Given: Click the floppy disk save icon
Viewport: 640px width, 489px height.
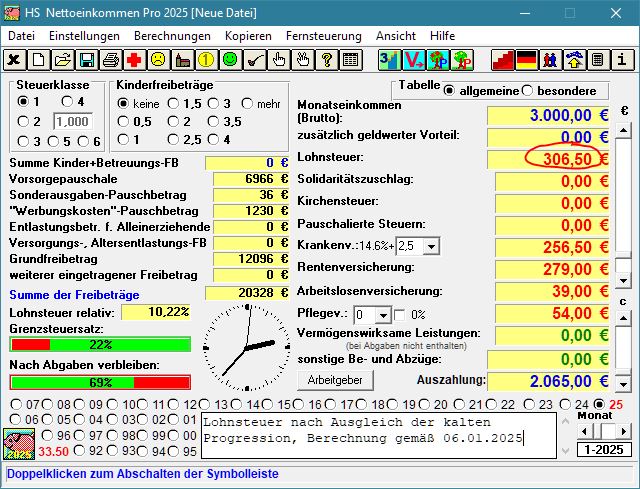Looking at the screenshot, I should [86, 60].
